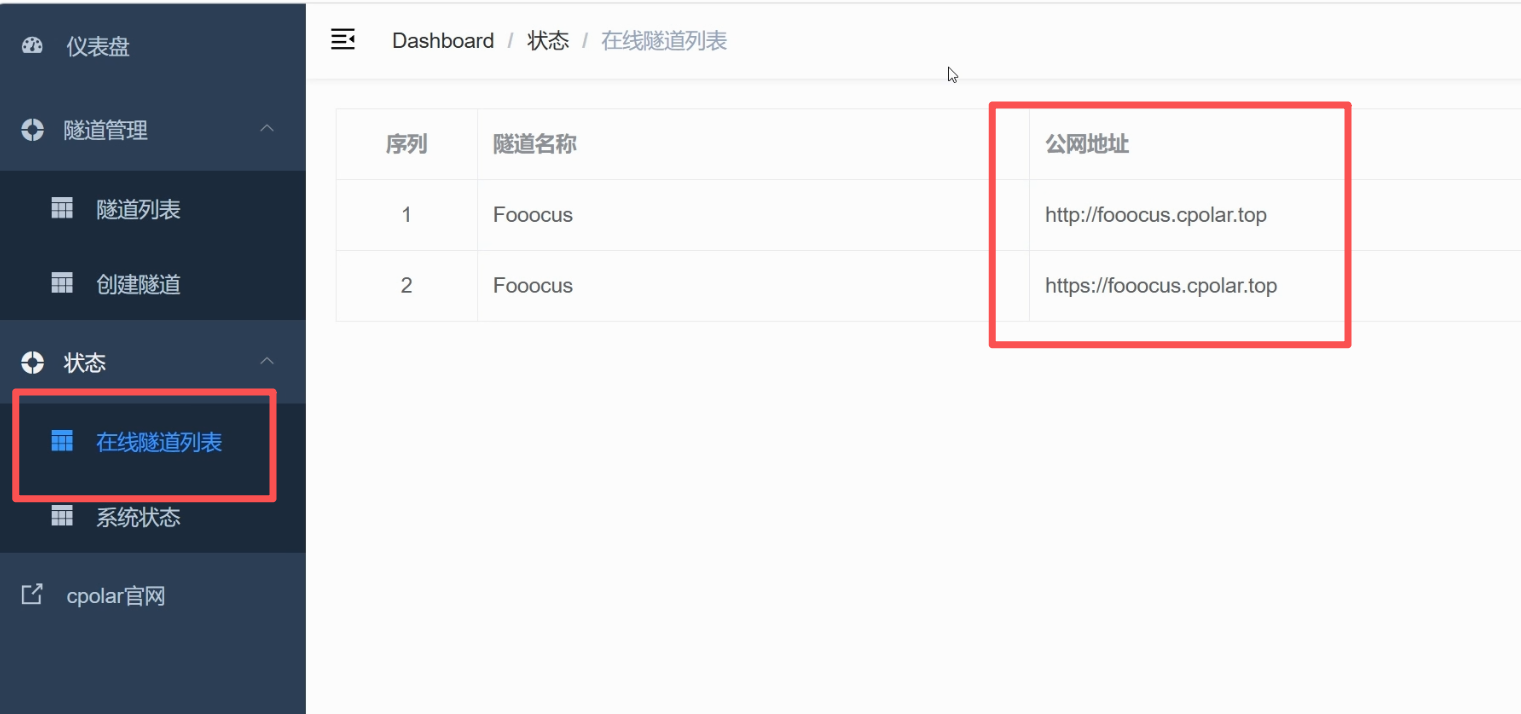The image size is (1521, 714).
Task: Click the blue grid icon beside 在线隧道列表
Action: coord(62,441)
